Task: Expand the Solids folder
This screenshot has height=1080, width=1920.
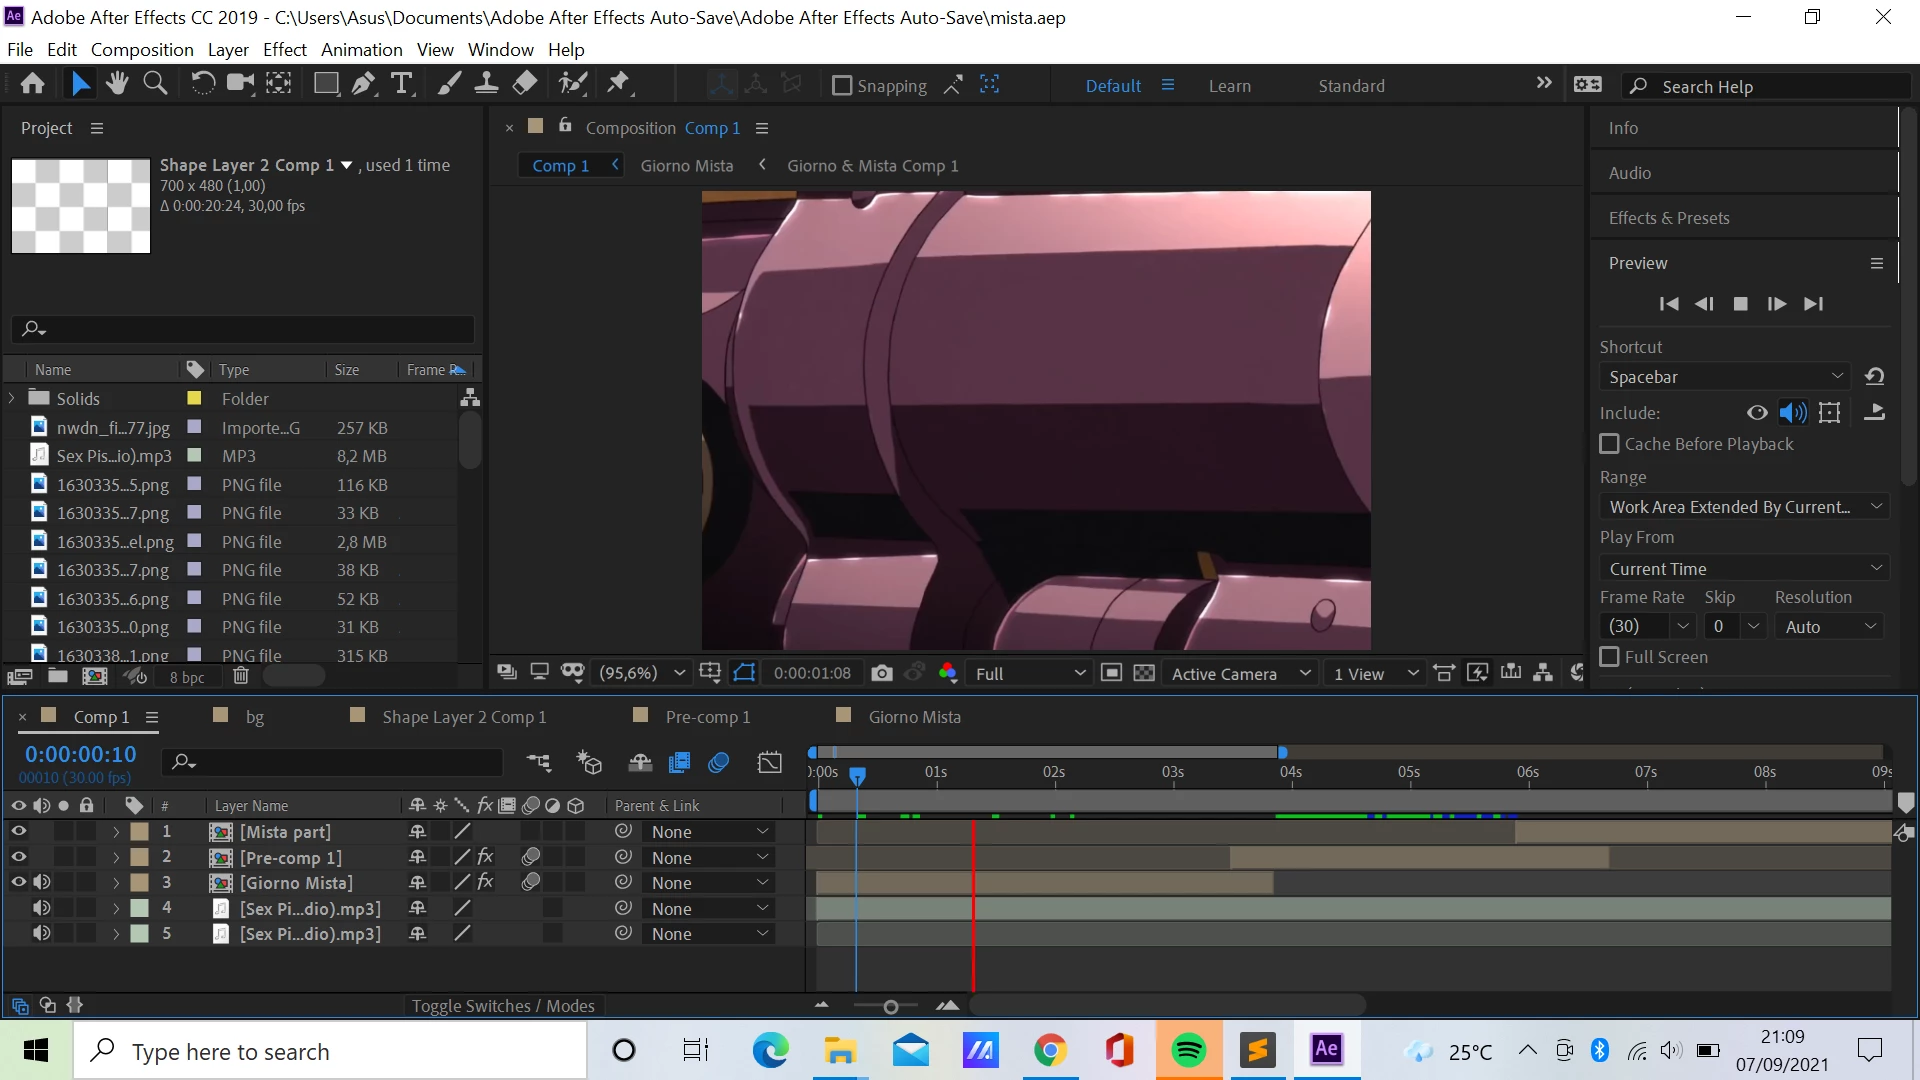Action: click(x=12, y=398)
